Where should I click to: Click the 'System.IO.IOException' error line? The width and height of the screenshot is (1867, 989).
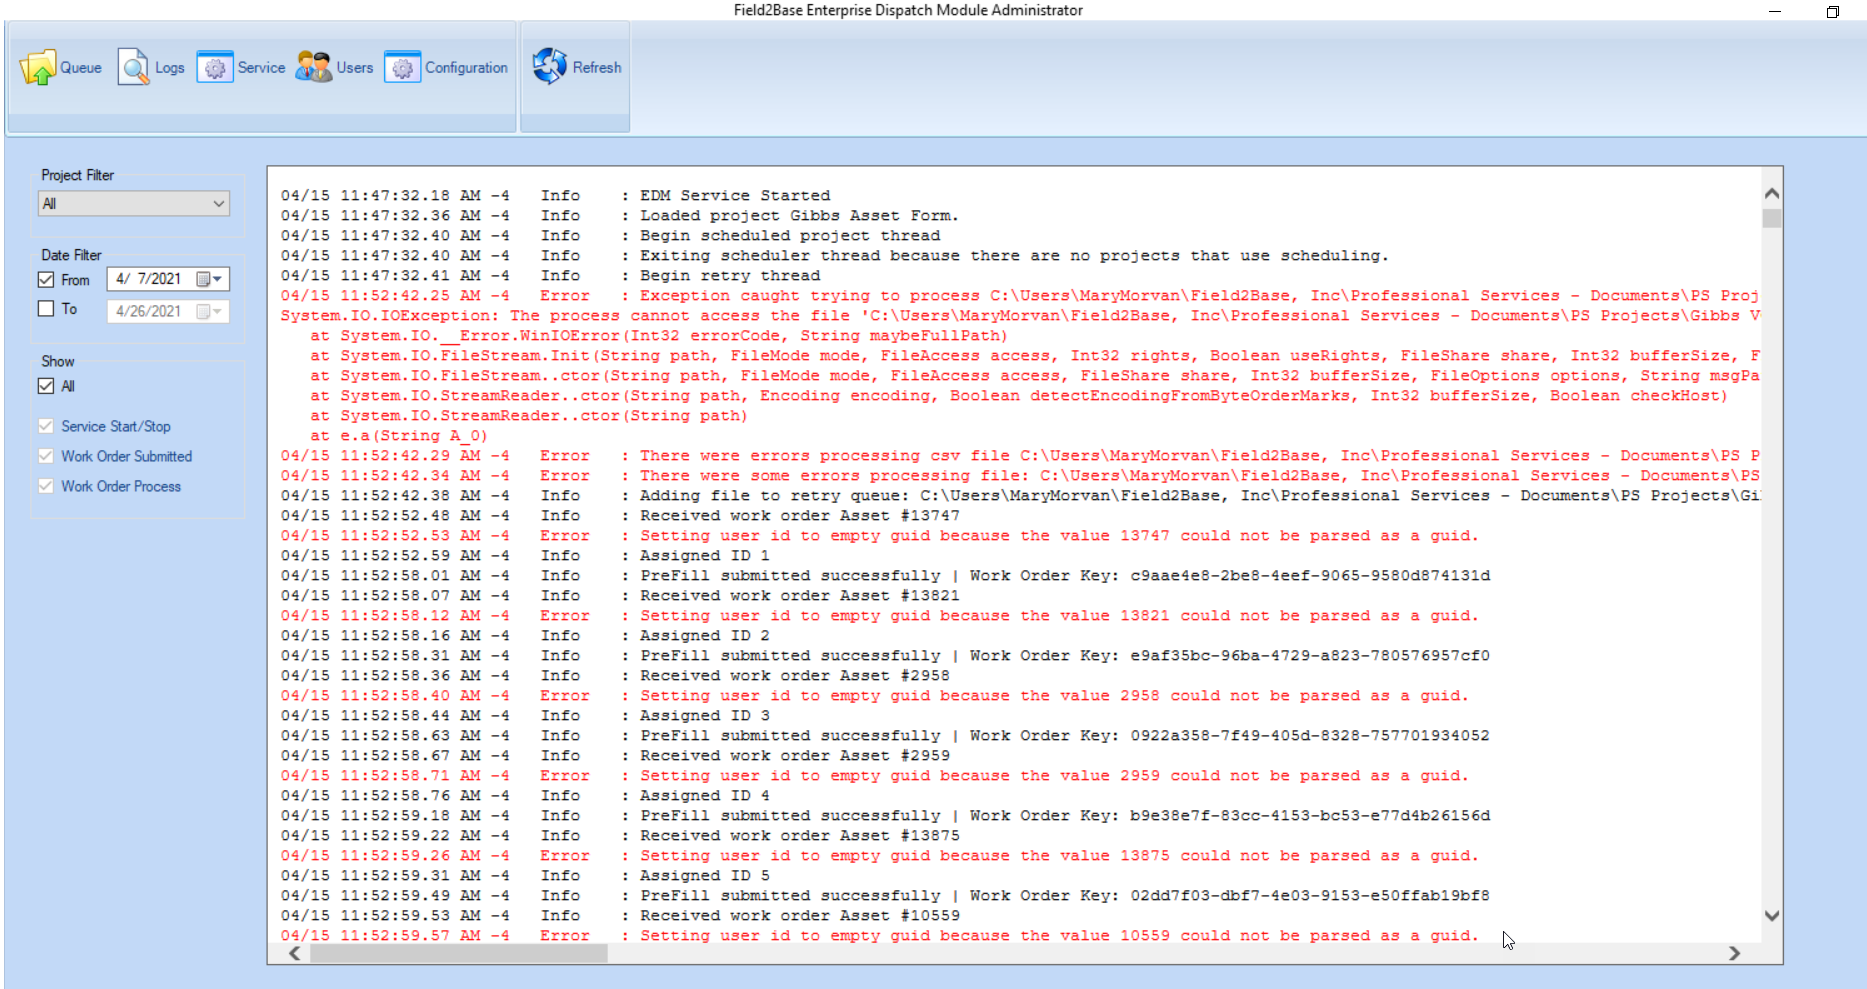coord(1020,316)
